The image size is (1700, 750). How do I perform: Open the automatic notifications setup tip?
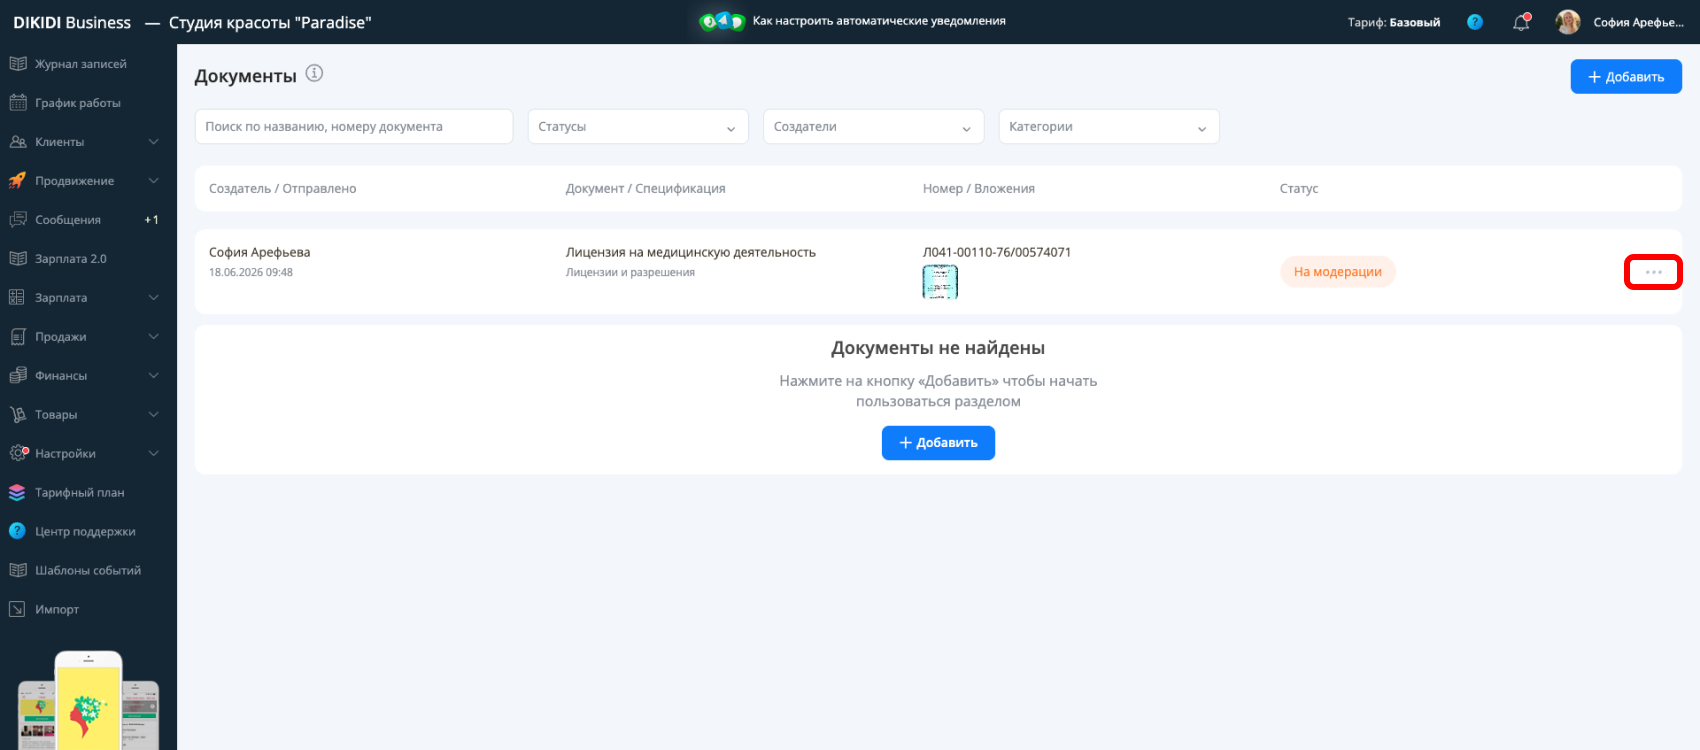point(879,21)
